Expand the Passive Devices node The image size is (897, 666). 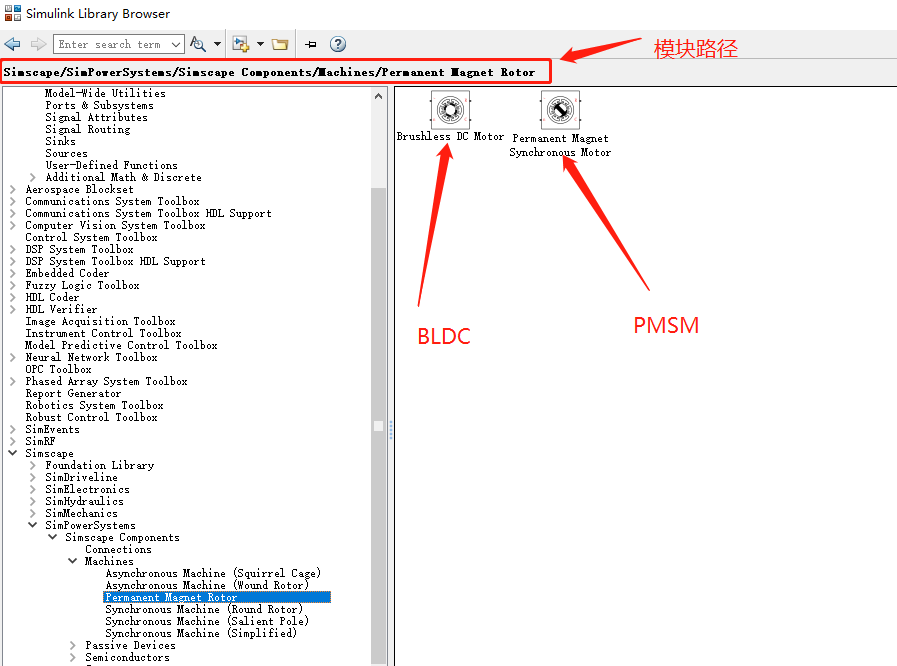click(73, 646)
